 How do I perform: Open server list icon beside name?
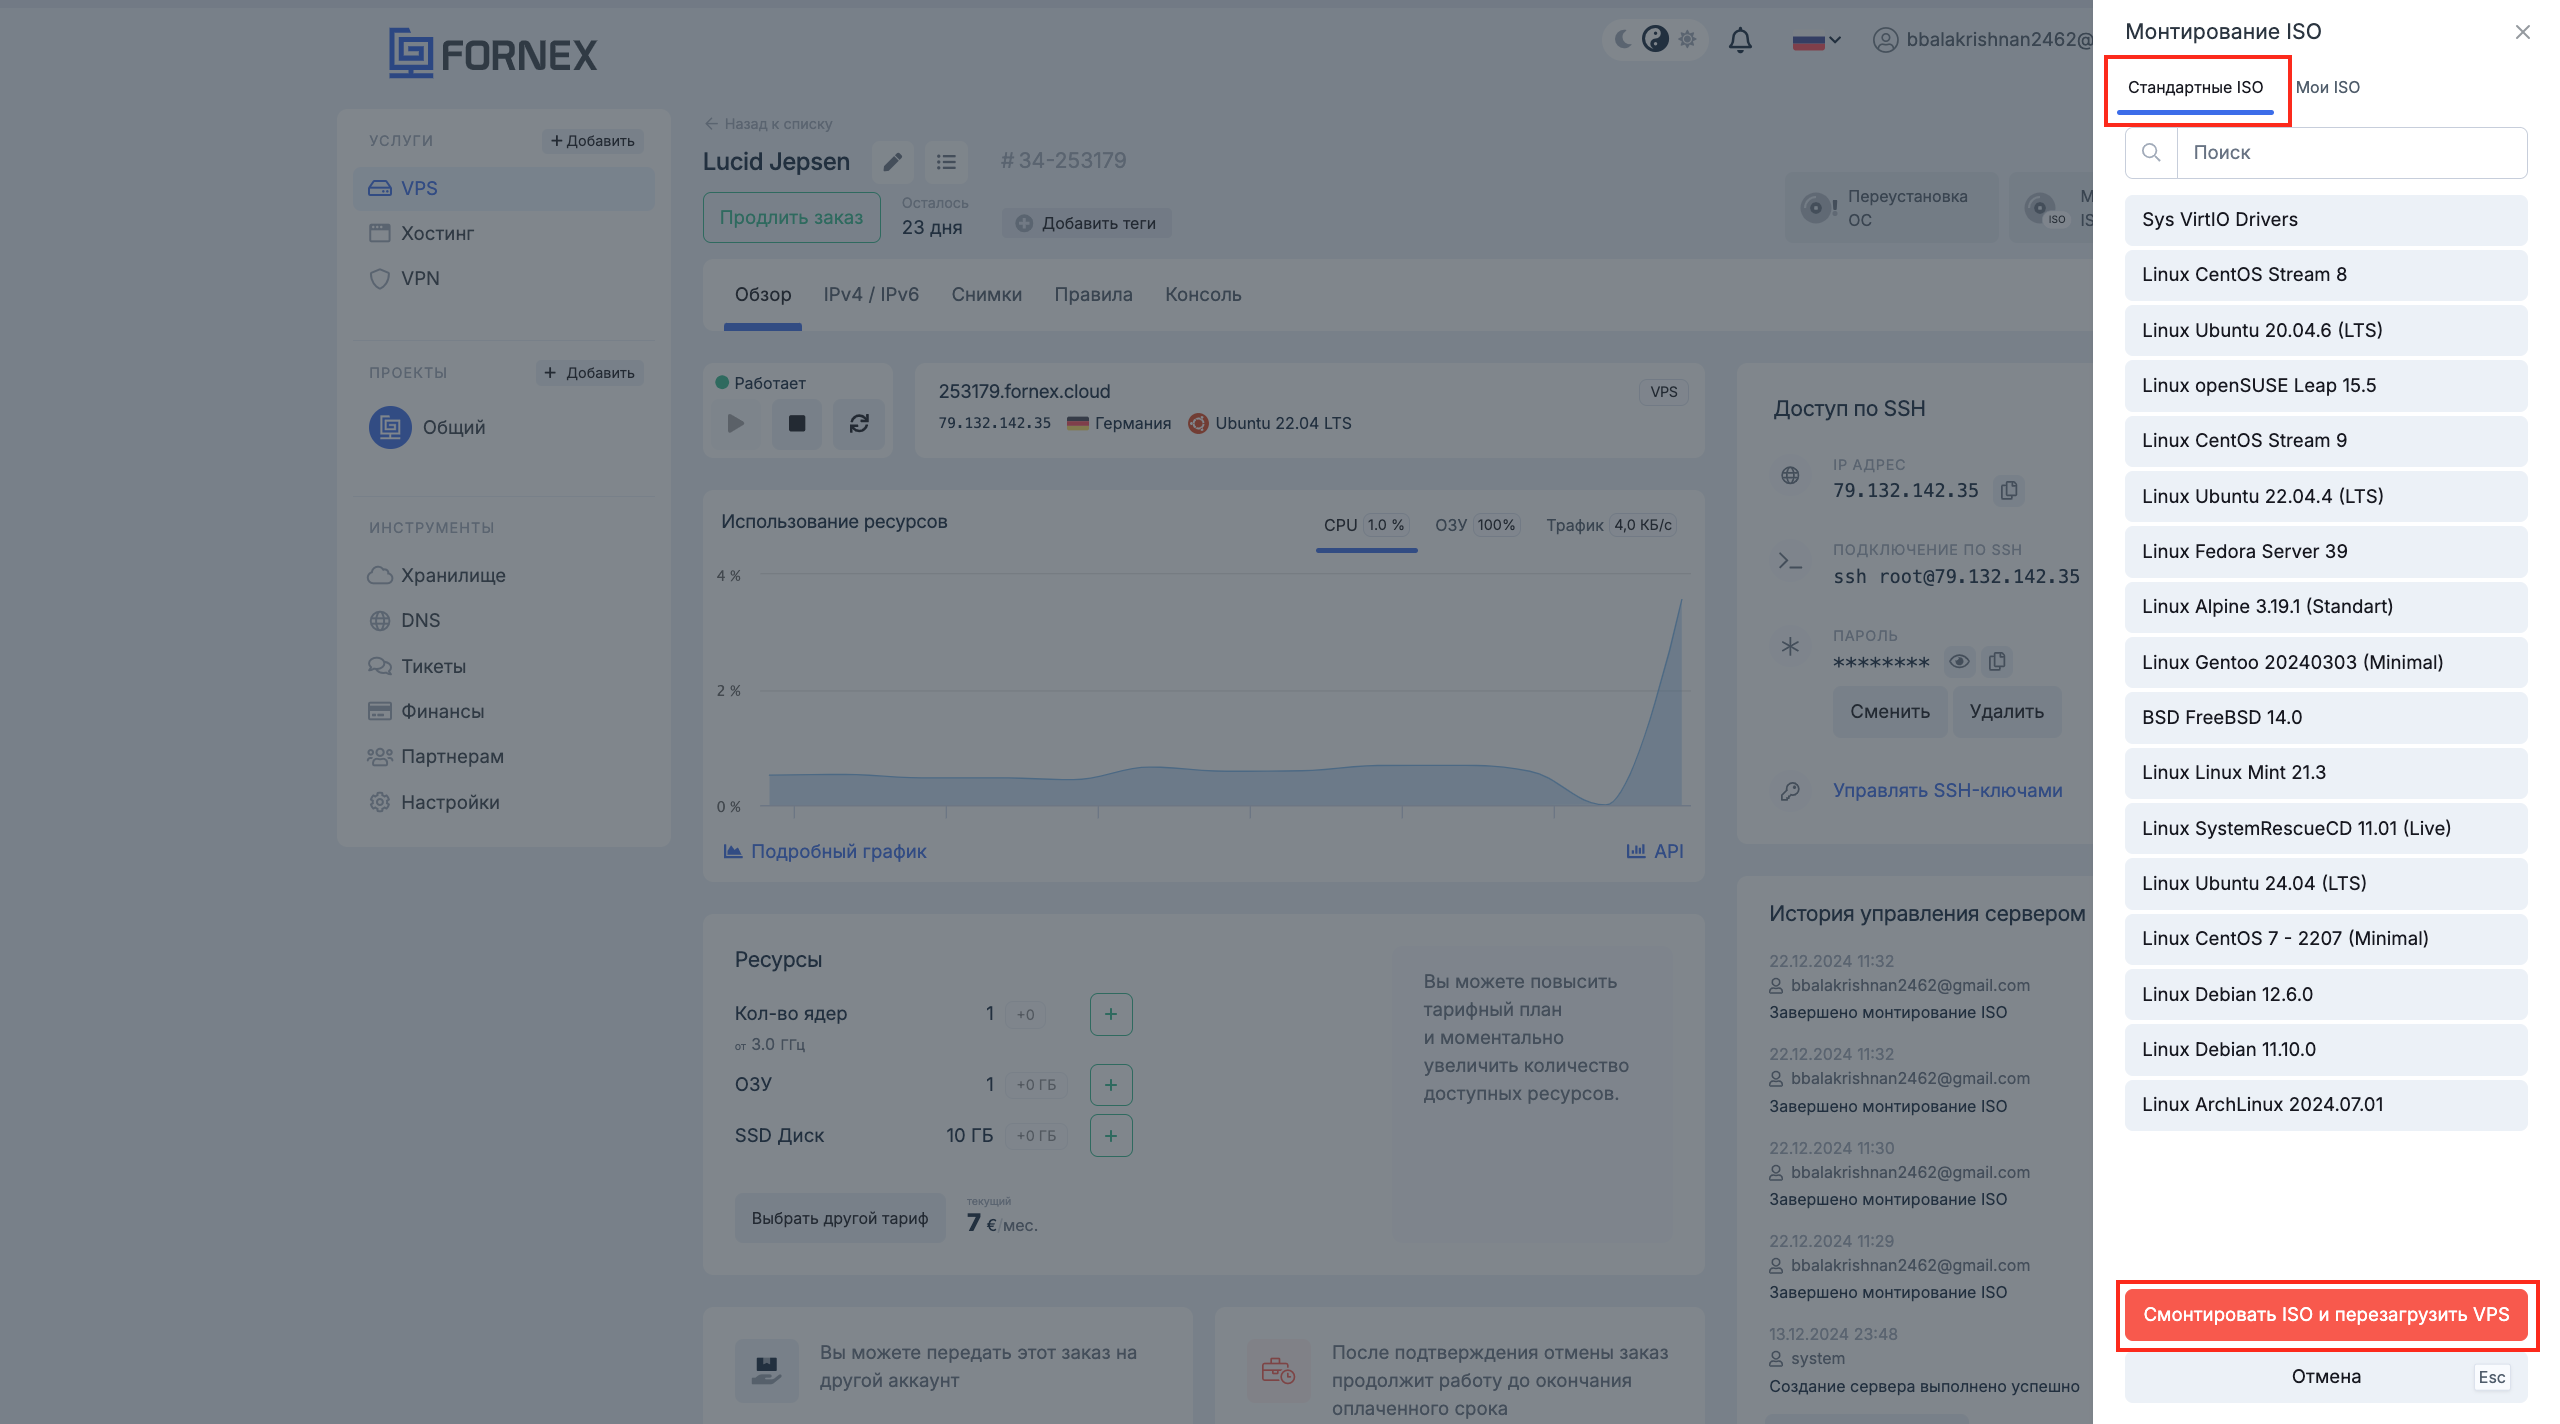tap(946, 161)
